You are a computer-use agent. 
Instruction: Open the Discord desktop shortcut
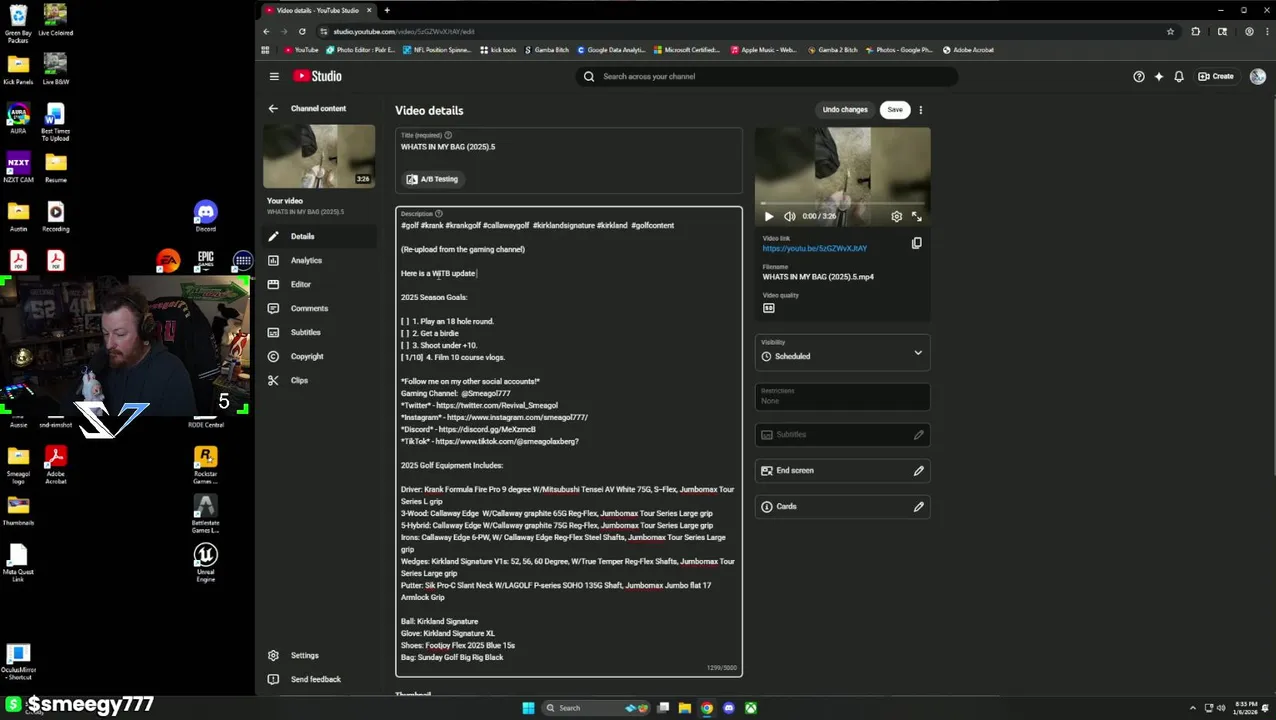205,216
